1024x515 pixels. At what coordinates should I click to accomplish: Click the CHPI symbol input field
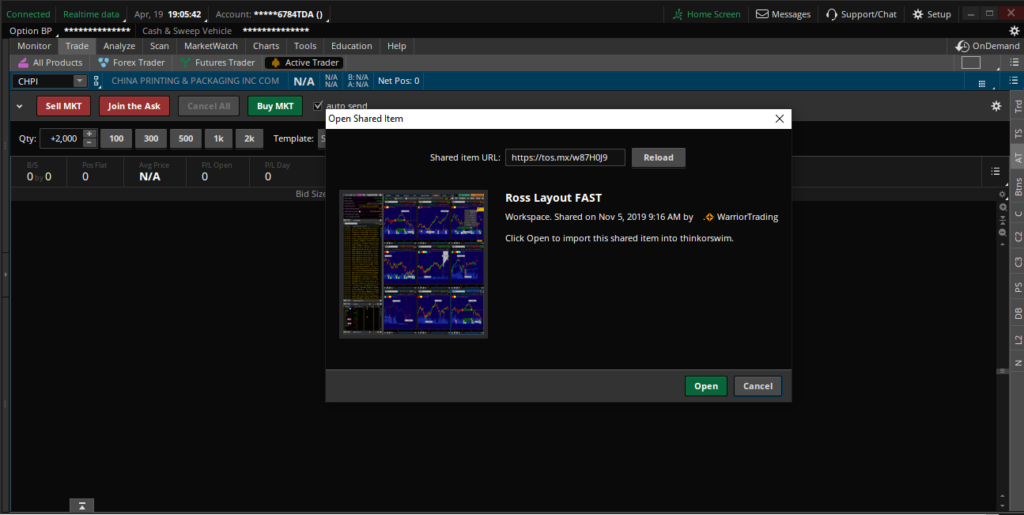point(43,82)
